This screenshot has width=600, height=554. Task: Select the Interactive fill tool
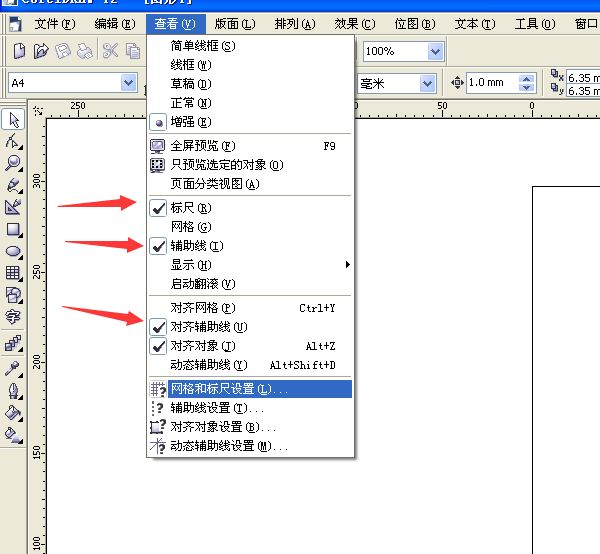pos(13,435)
